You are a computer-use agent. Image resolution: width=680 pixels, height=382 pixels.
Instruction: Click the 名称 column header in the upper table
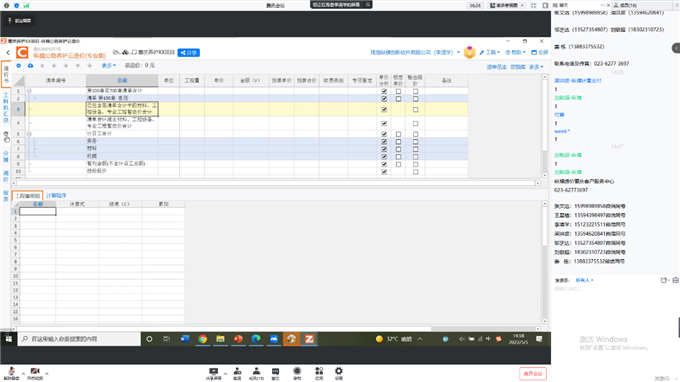pos(122,81)
